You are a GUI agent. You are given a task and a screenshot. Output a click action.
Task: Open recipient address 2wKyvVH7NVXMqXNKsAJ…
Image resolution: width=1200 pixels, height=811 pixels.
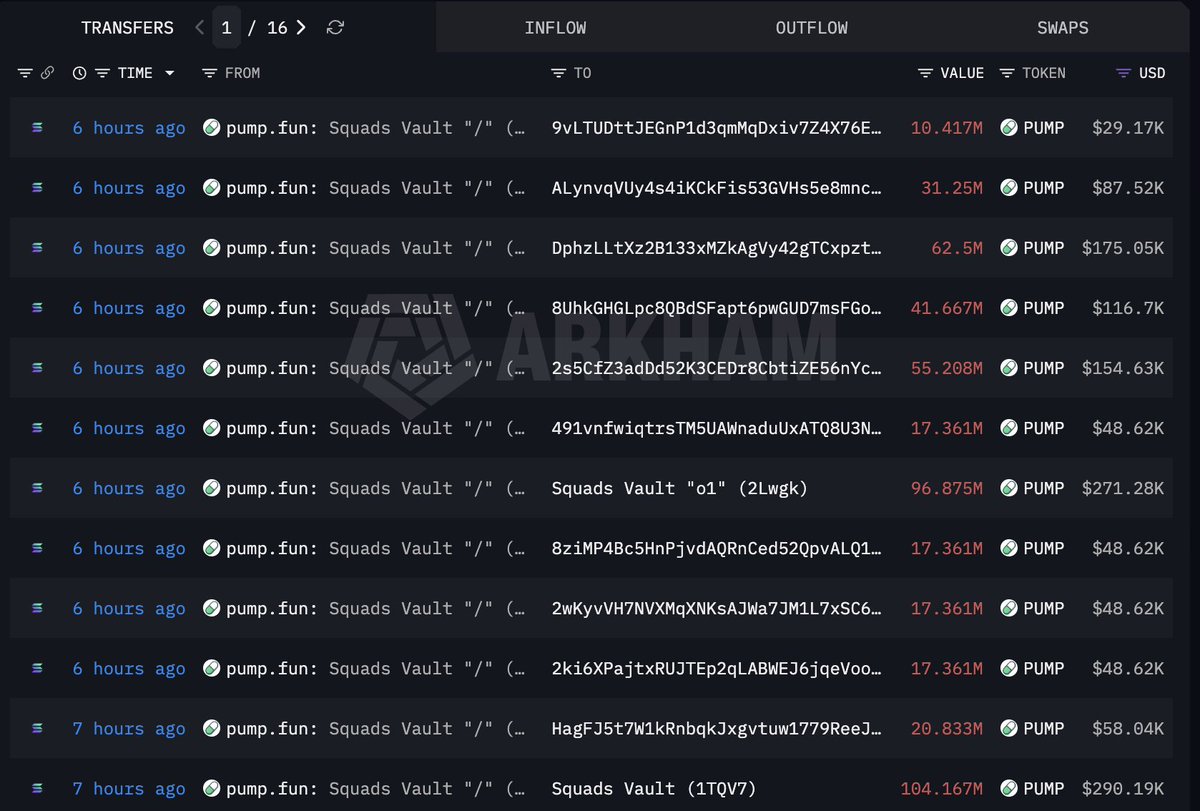(x=717, y=608)
